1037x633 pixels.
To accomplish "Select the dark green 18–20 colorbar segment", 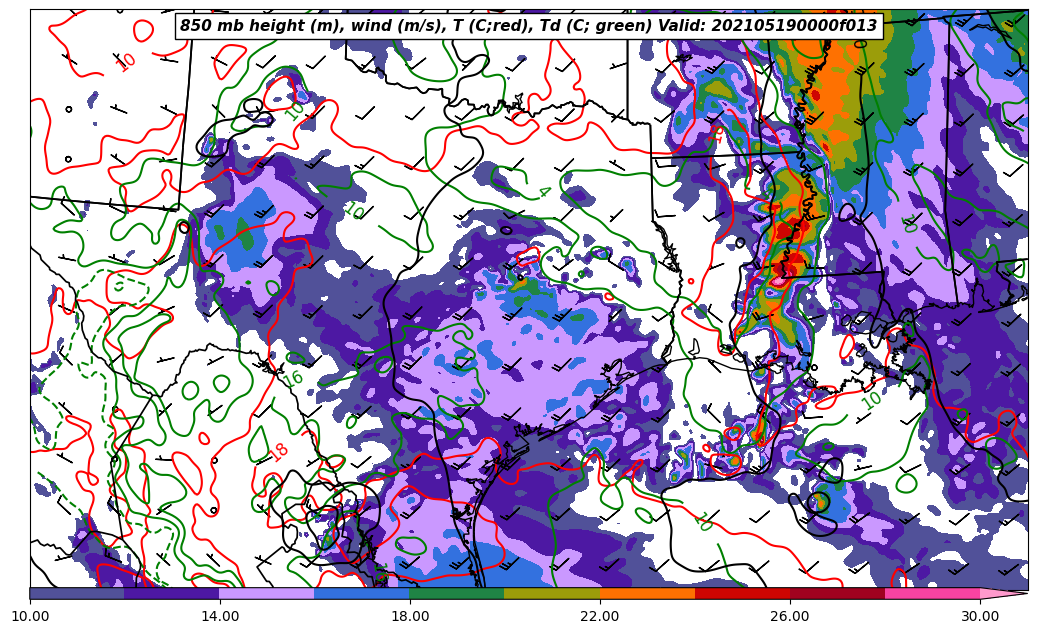I will tap(457, 593).
